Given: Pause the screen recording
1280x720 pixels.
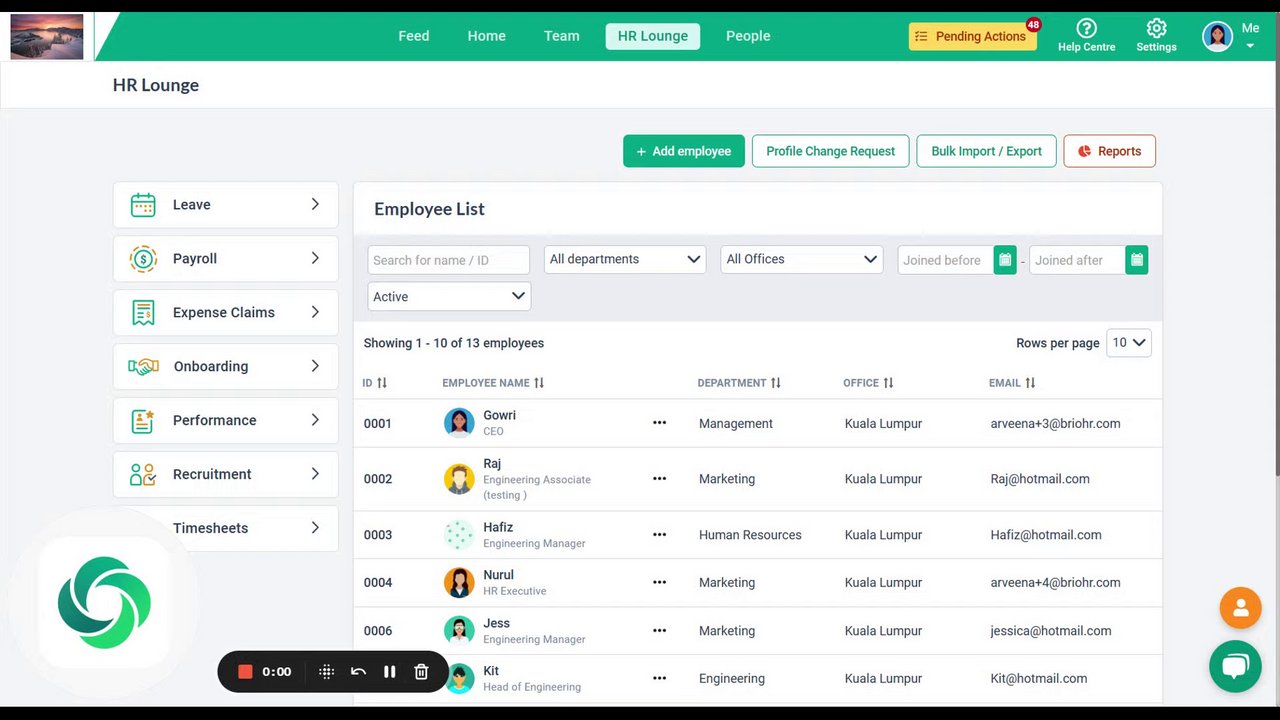Looking at the screenshot, I should pyautogui.click(x=390, y=672).
